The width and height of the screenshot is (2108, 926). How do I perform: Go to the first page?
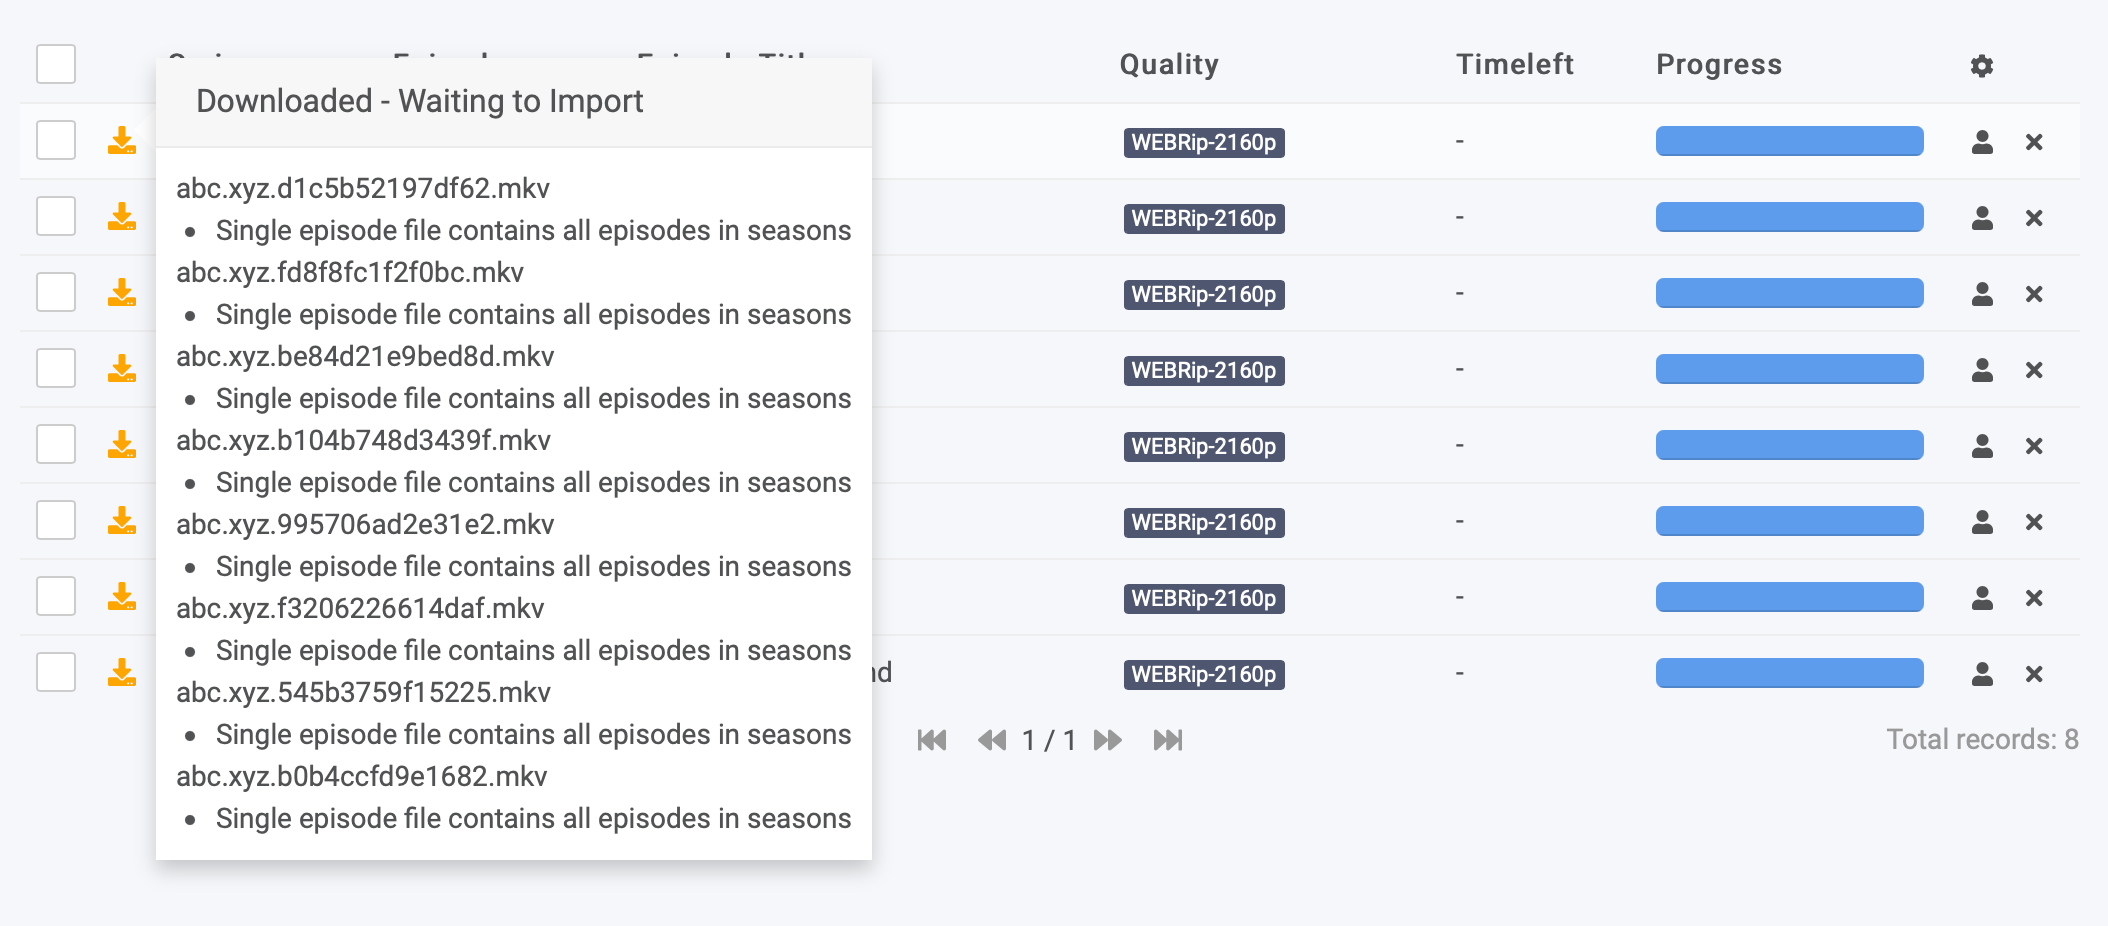[x=931, y=740]
